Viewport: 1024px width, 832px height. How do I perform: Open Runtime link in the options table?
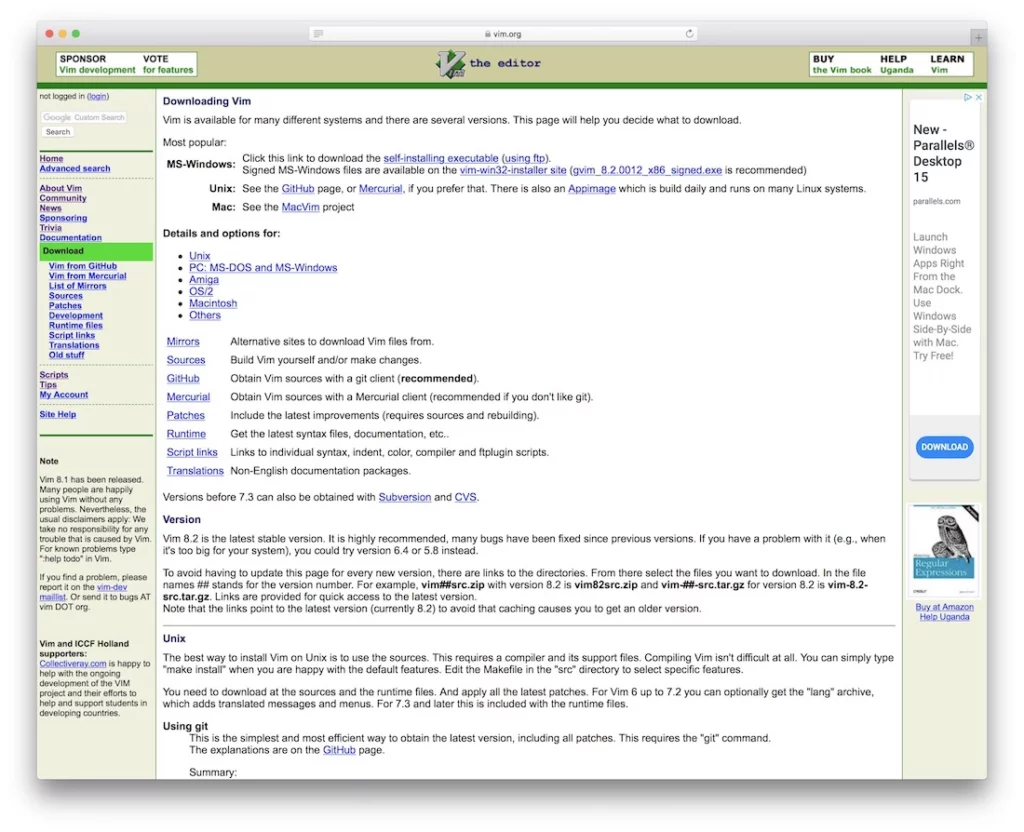[x=186, y=434]
